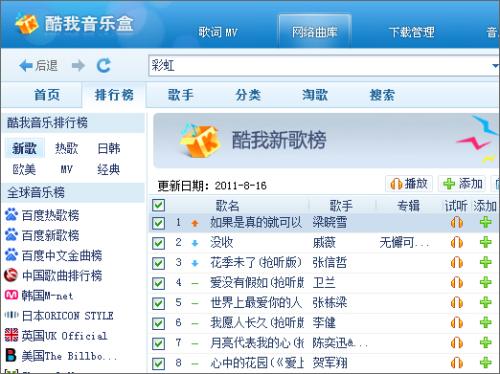
Task: Click album text 无懈可... in row 2
Action: tap(405, 242)
